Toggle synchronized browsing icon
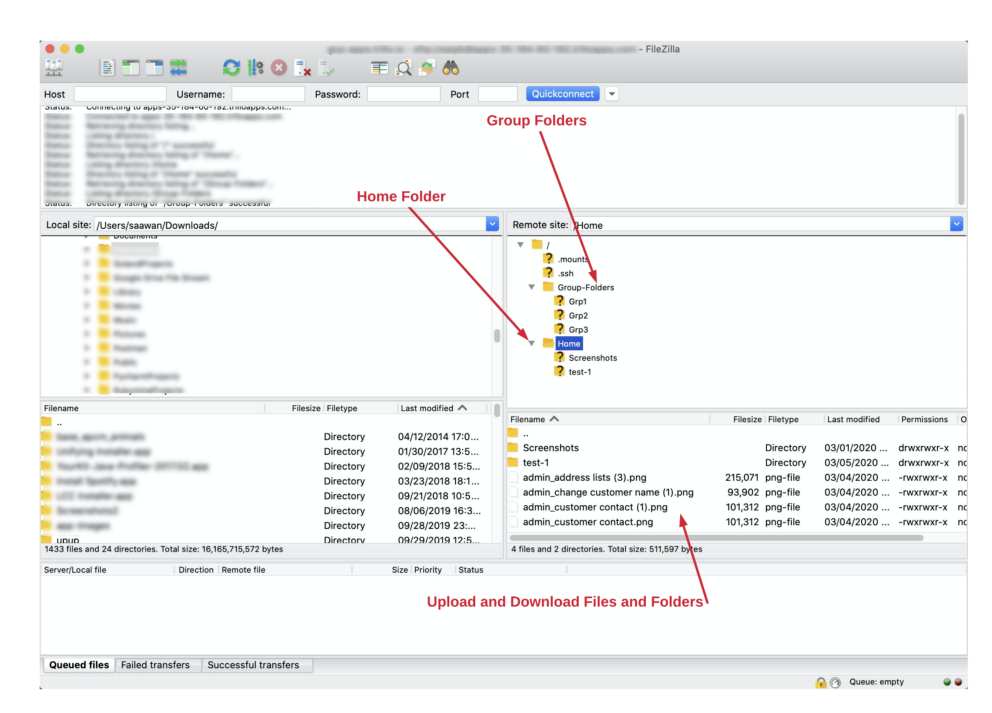This screenshot has height=713, width=992. (427, 68)
